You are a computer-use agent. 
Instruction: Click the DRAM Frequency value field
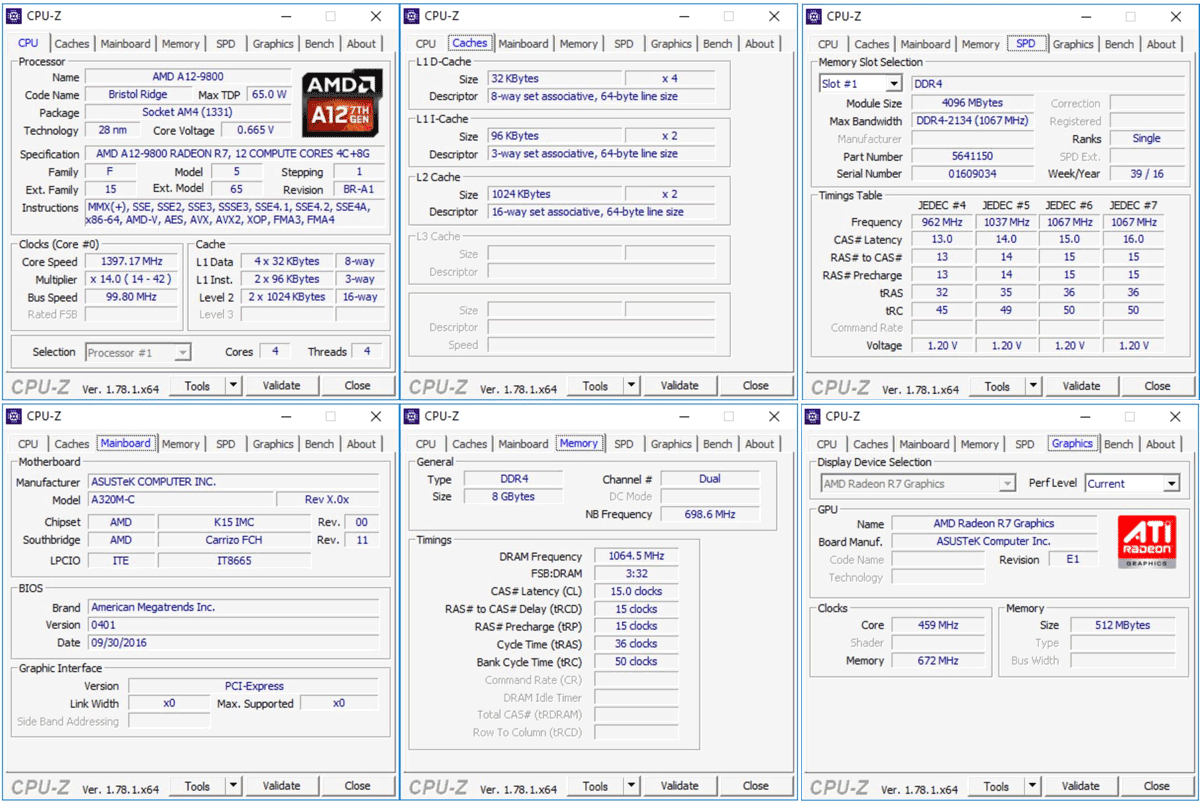[x=636, y=556]
